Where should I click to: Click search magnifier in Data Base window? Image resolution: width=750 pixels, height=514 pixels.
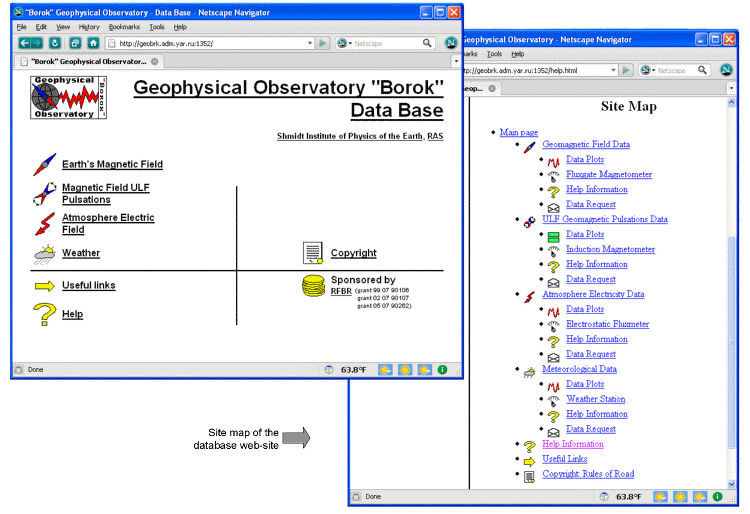[427, 43]
